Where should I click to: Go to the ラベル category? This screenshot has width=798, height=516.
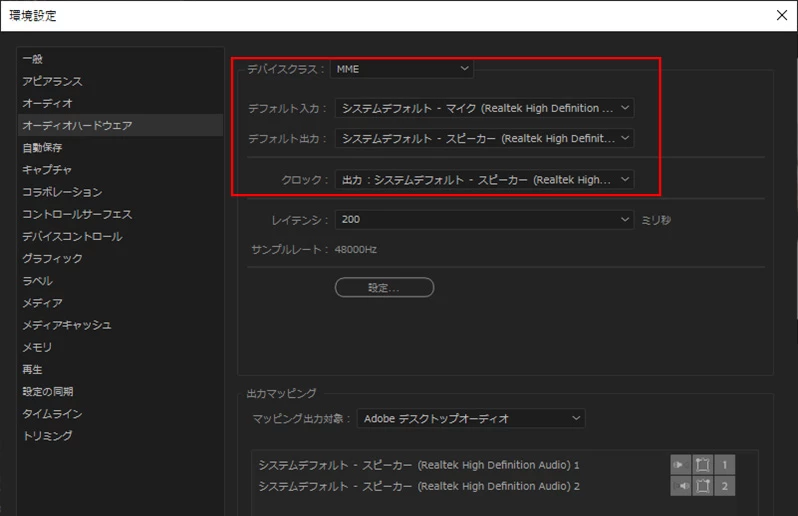tap(120, 280)
